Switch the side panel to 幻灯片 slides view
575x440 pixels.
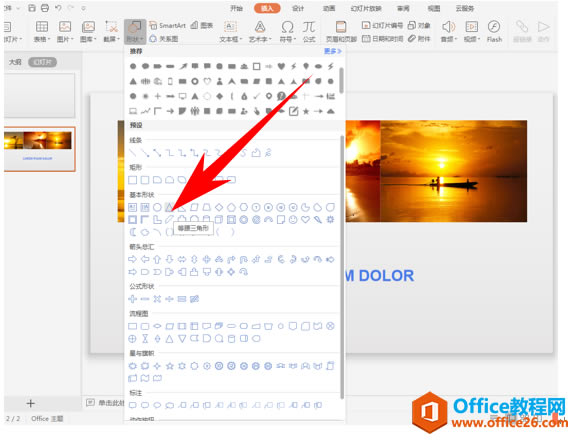point(43,62)
